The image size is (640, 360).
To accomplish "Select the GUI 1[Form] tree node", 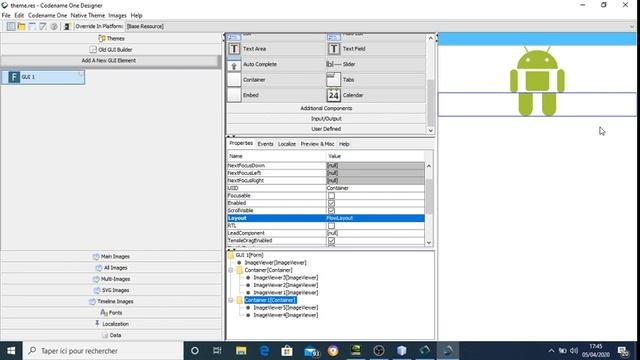I will 249,255.
